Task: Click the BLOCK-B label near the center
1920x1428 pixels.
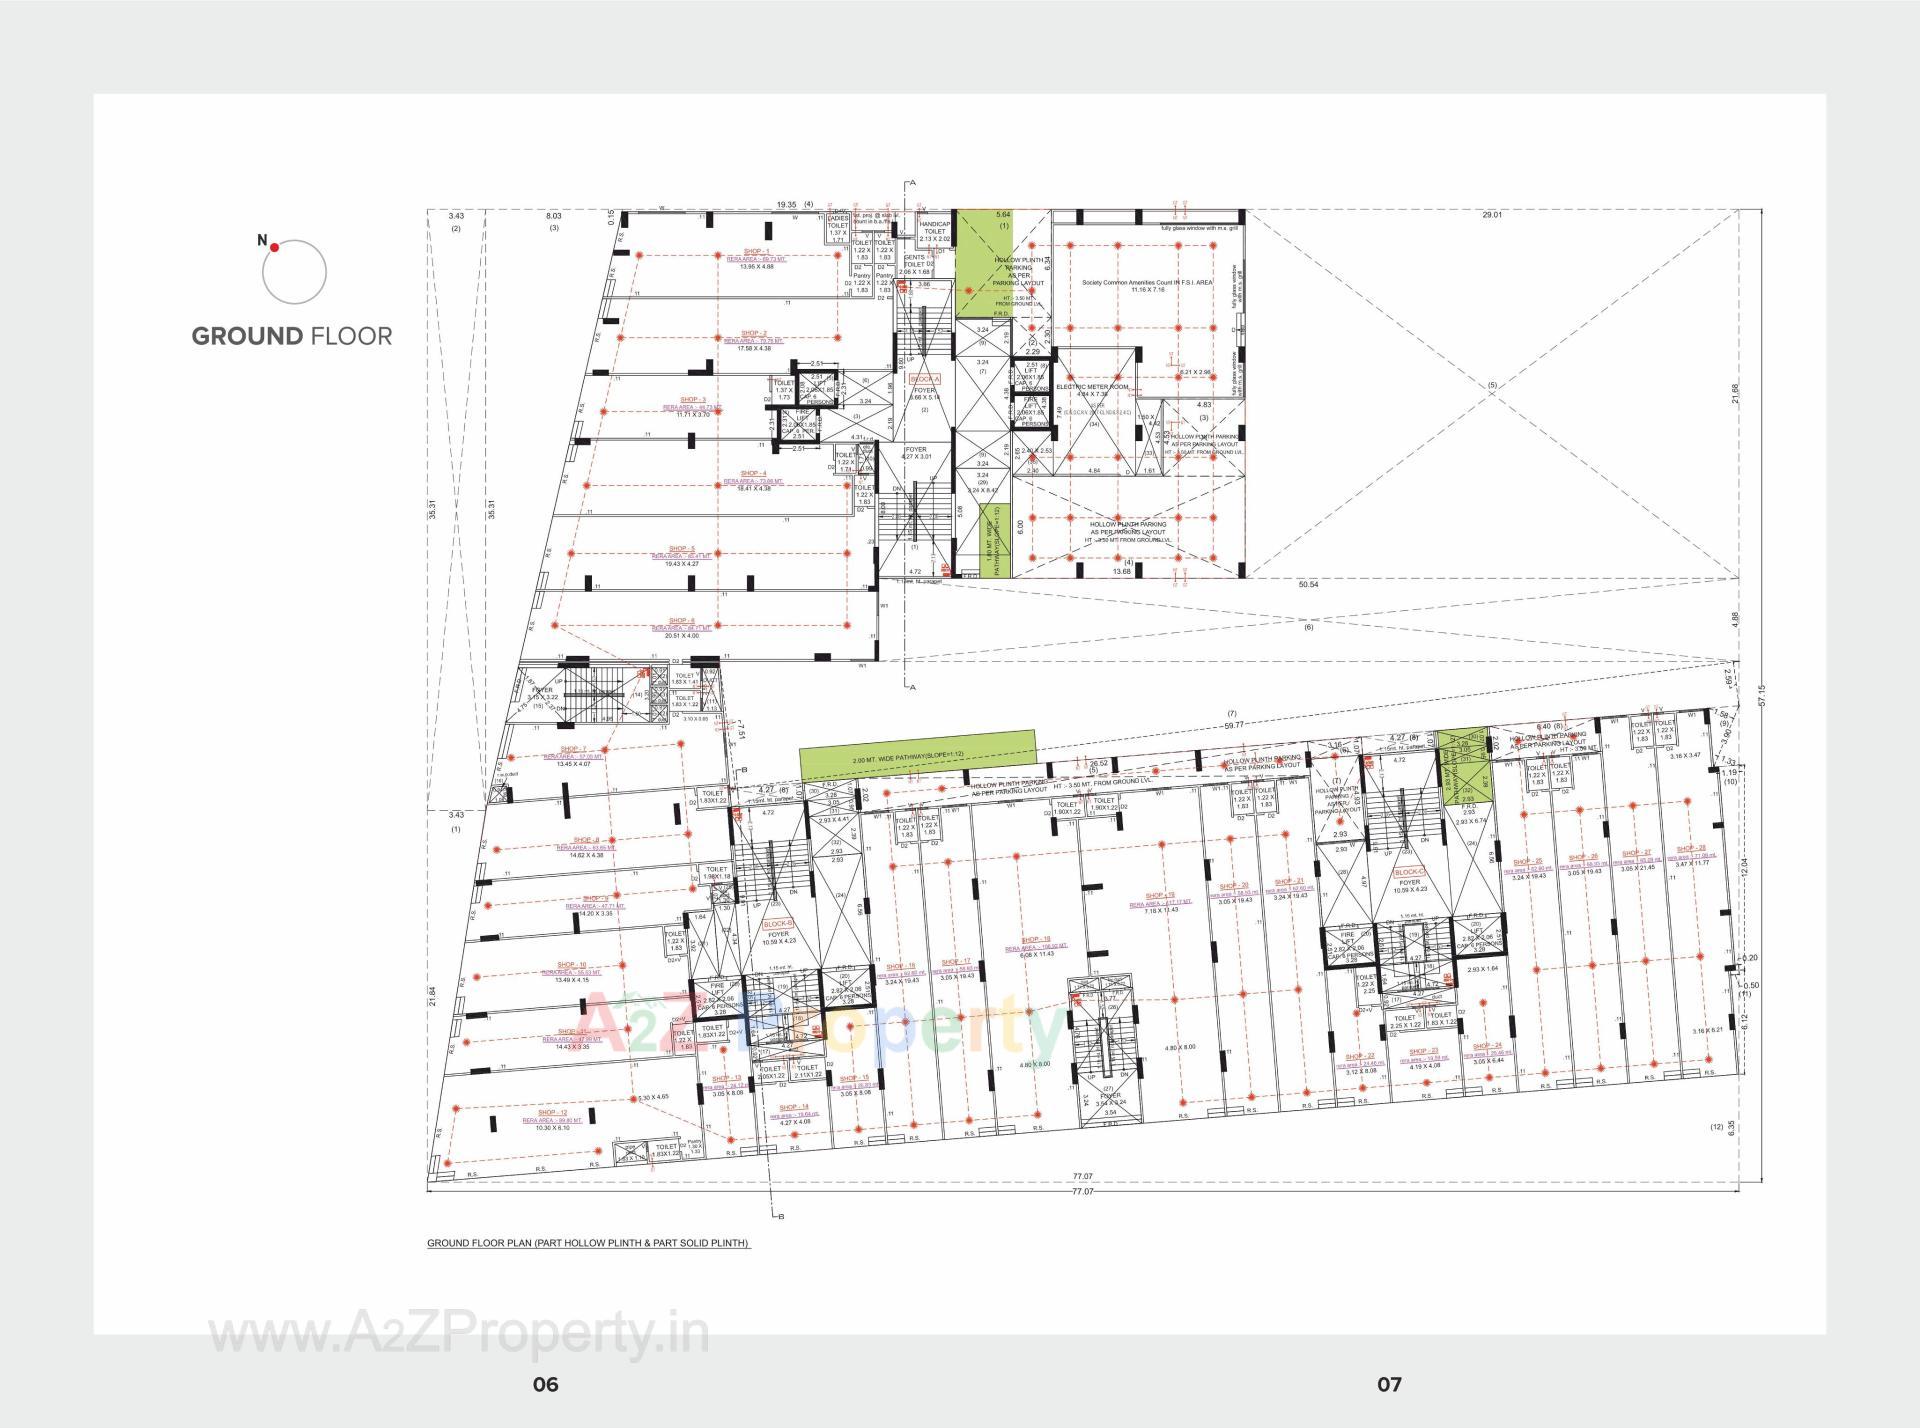Action: [x=778, y=924]
